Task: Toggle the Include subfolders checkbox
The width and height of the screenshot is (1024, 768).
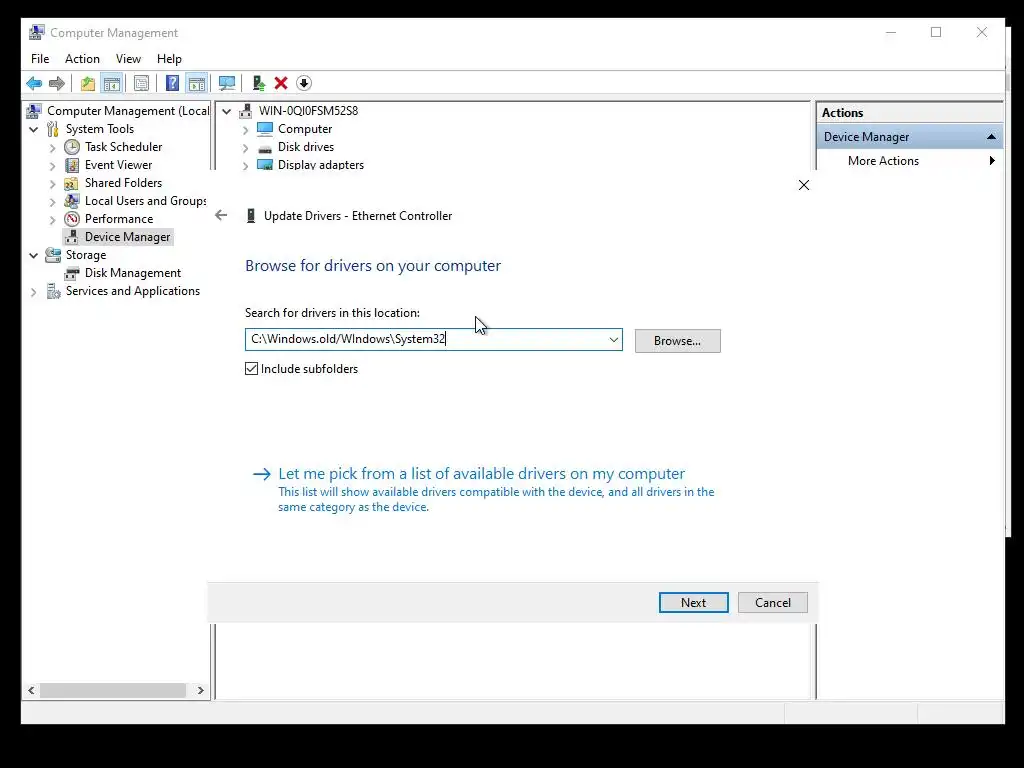Action: [x=251, y=368]
